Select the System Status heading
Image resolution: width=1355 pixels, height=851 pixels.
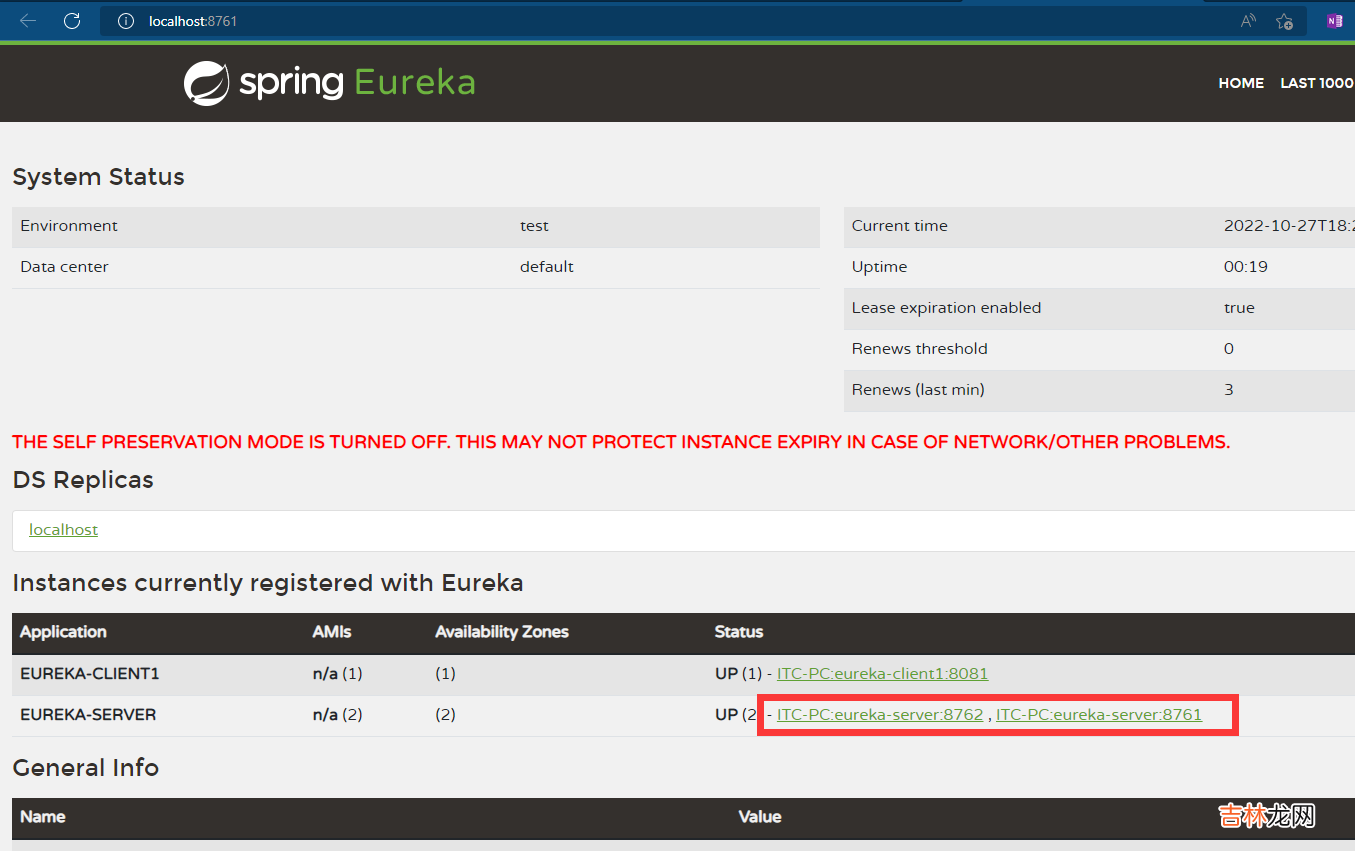[x=98, y=177]
